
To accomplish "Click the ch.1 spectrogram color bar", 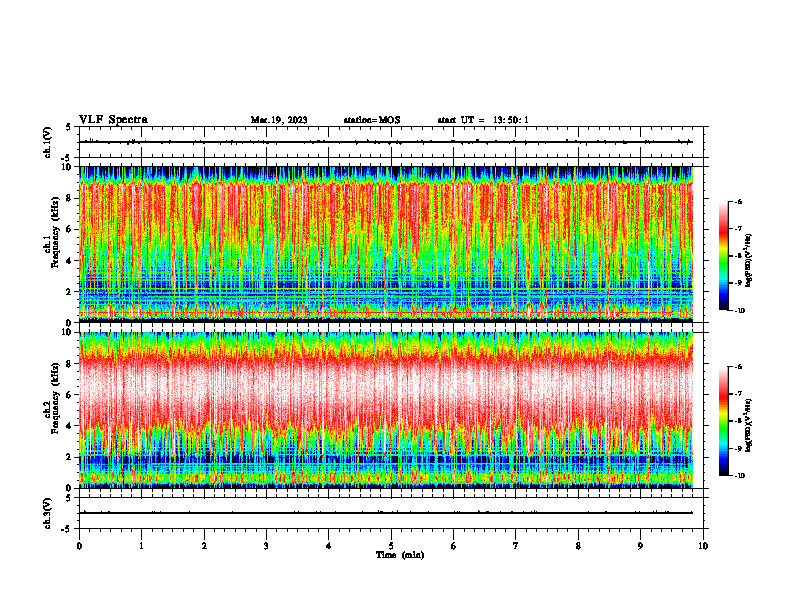I will tap(723, 256).
